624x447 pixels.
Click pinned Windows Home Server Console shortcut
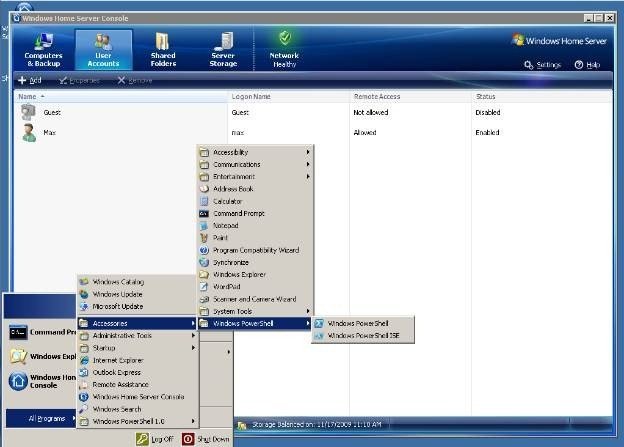(42, 381)
